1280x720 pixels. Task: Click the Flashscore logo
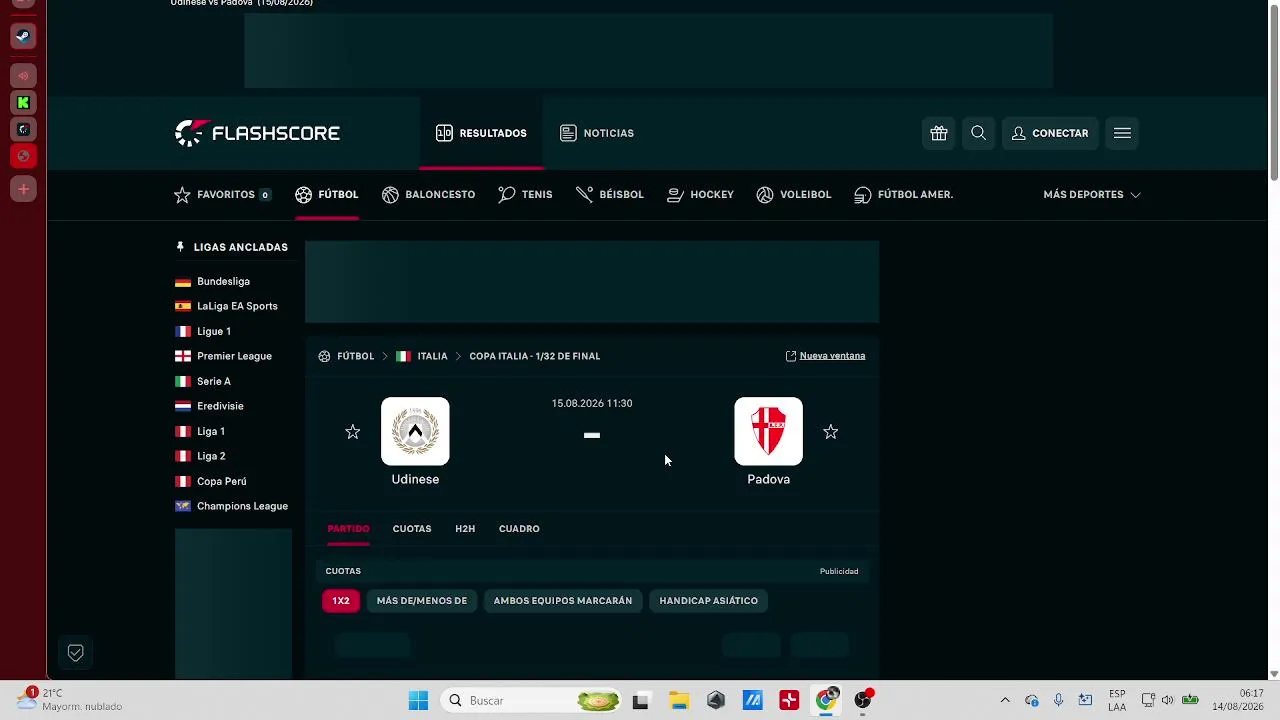pyautogui.click(x=257, y=133)
